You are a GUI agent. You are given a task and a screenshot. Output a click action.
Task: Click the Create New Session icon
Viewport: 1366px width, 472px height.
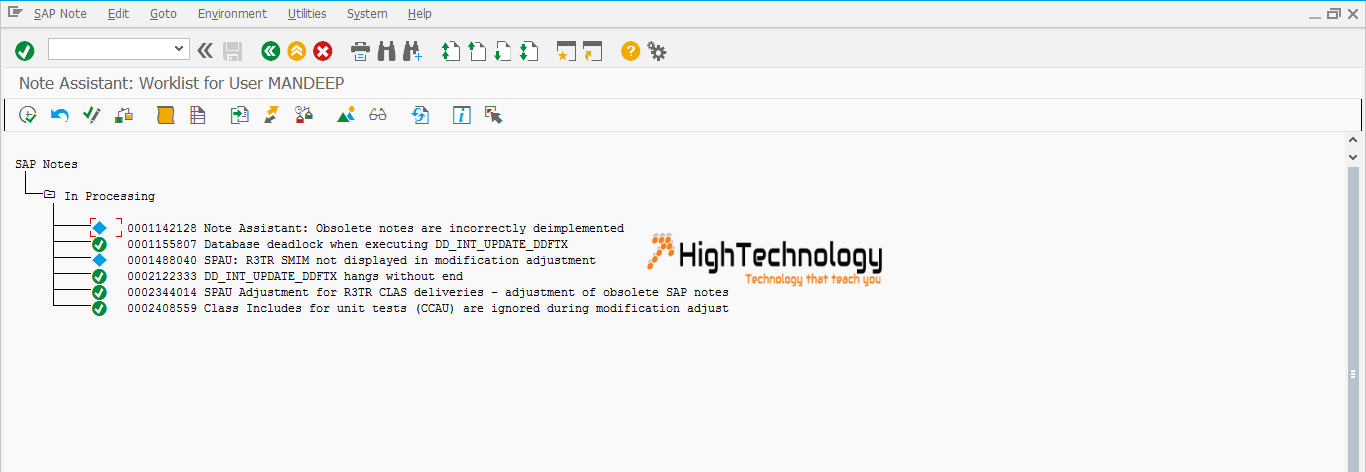pyautogui.click(x=567, y=51)
